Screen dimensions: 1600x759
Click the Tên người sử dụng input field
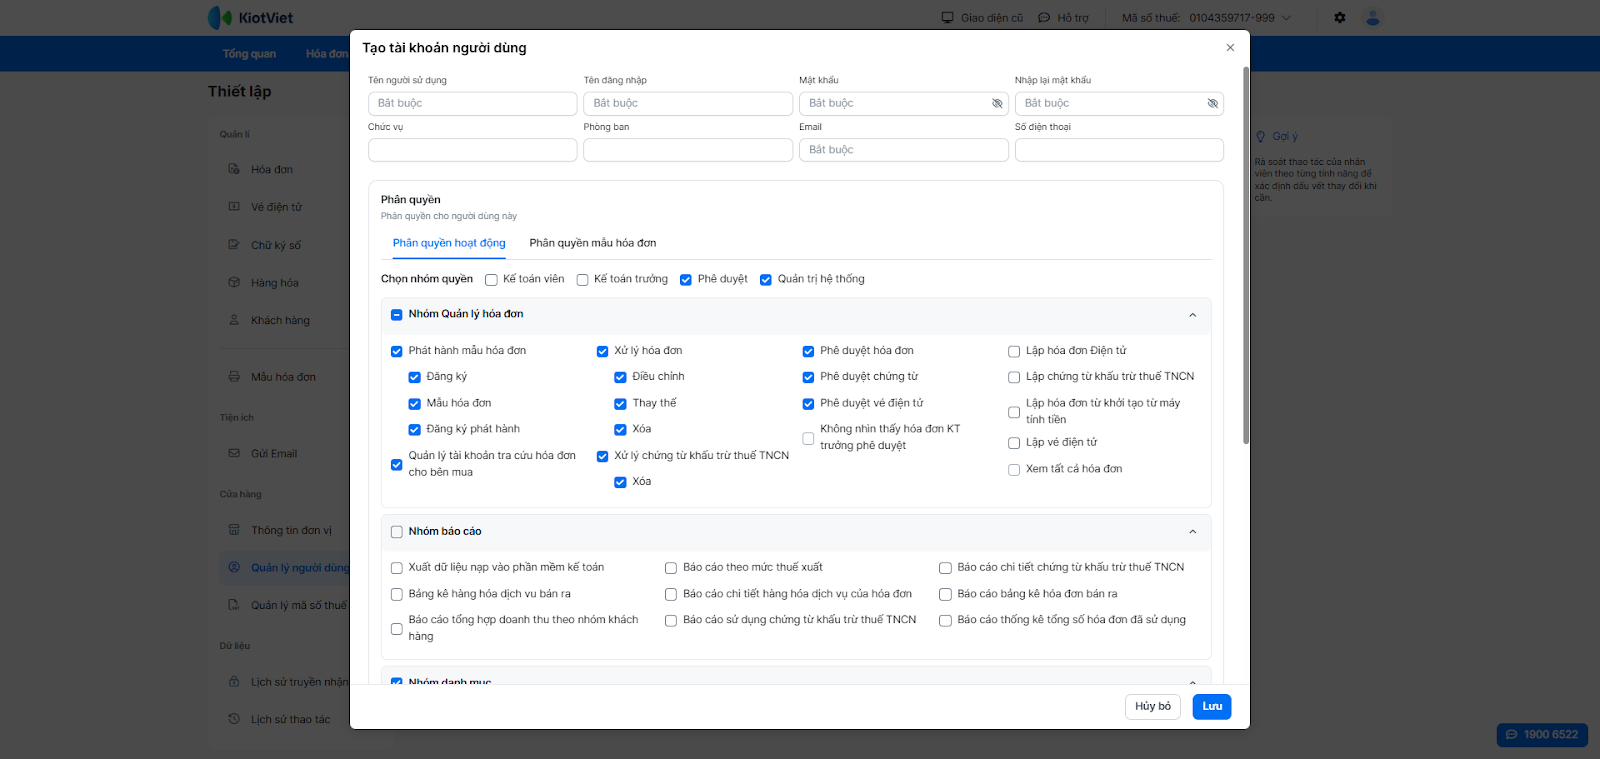472,103
